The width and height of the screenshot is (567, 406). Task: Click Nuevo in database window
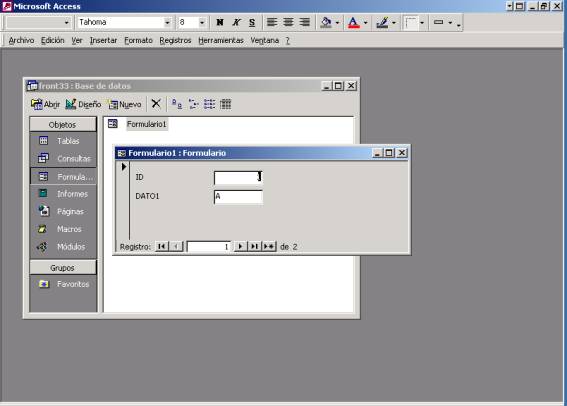point(125,104)
